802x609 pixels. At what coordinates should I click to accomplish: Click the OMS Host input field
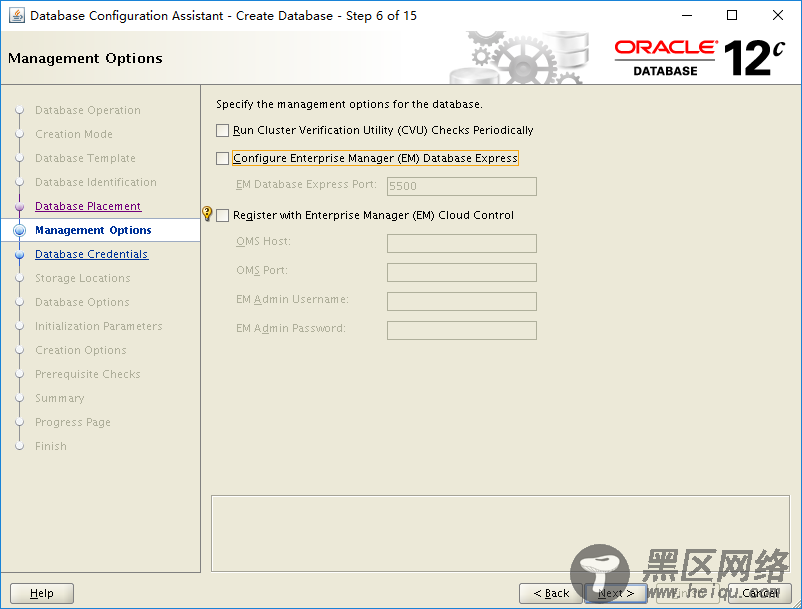point(462,243)
